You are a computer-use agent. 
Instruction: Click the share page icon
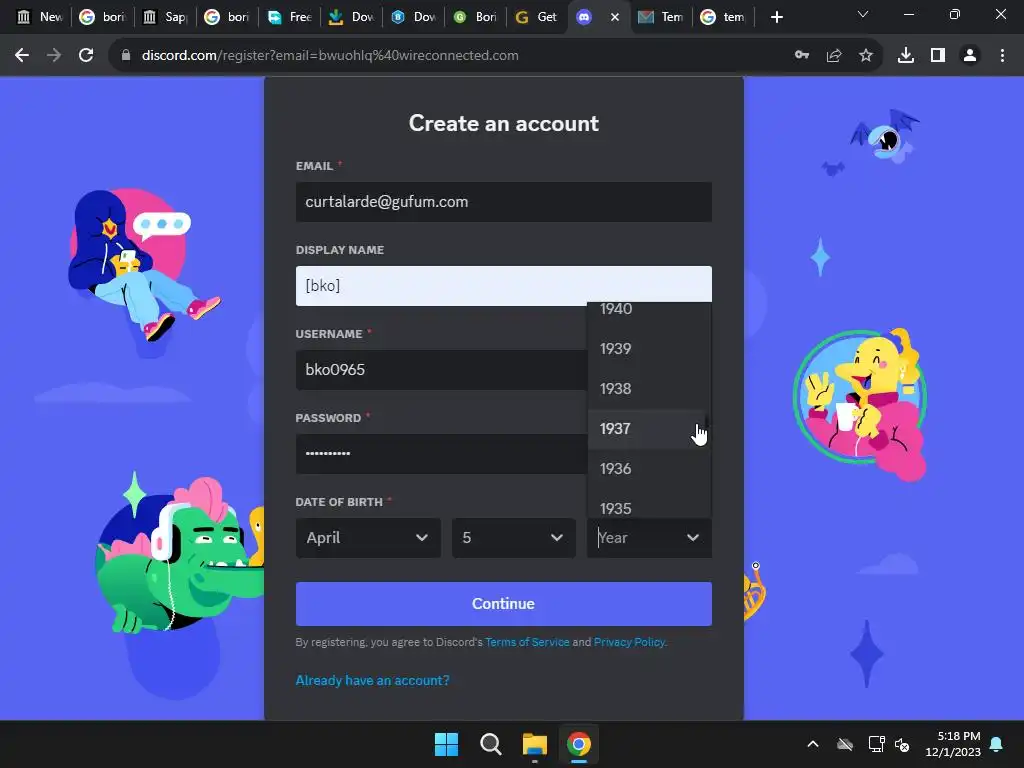click(834, 56)
